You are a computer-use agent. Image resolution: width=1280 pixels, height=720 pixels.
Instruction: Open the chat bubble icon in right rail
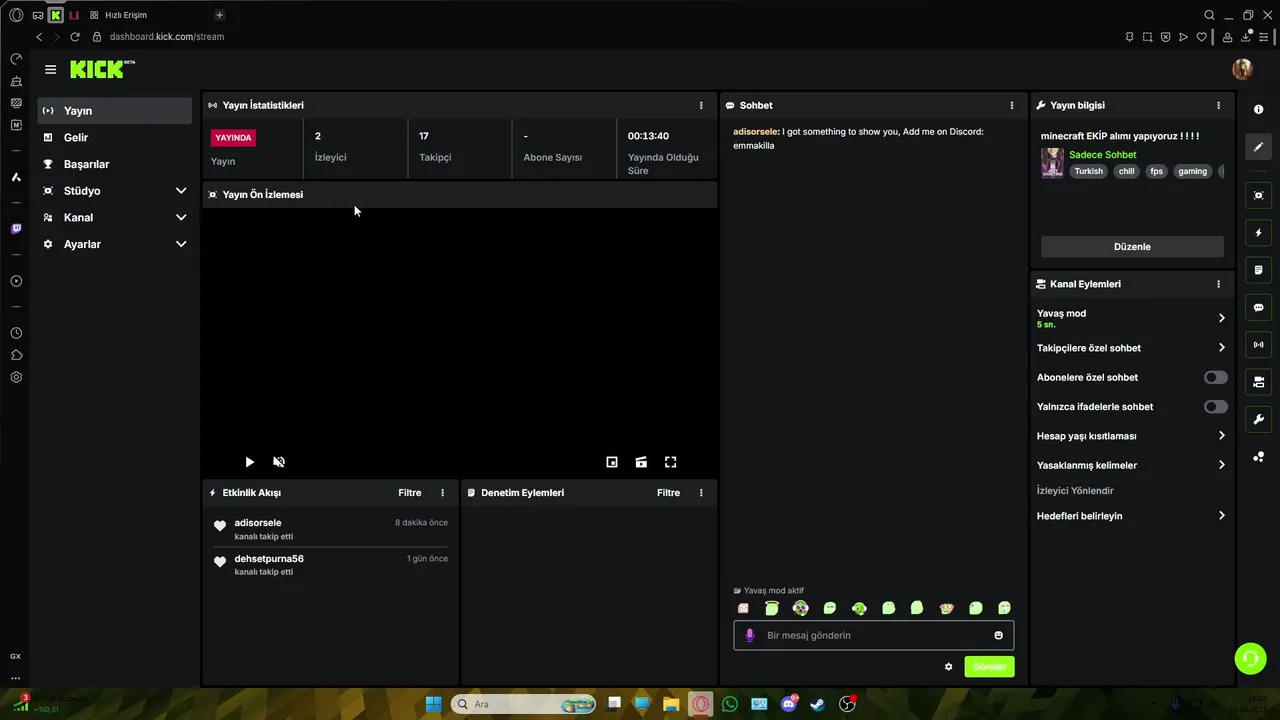pos(1259,307)
